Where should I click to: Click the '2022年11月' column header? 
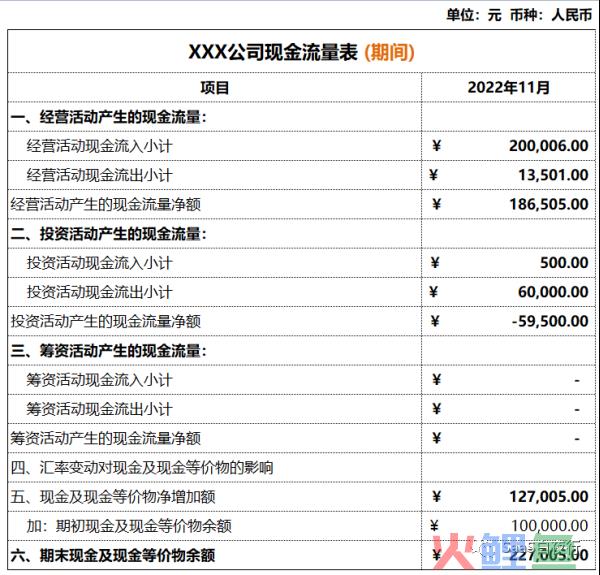(x=509, y=88)
